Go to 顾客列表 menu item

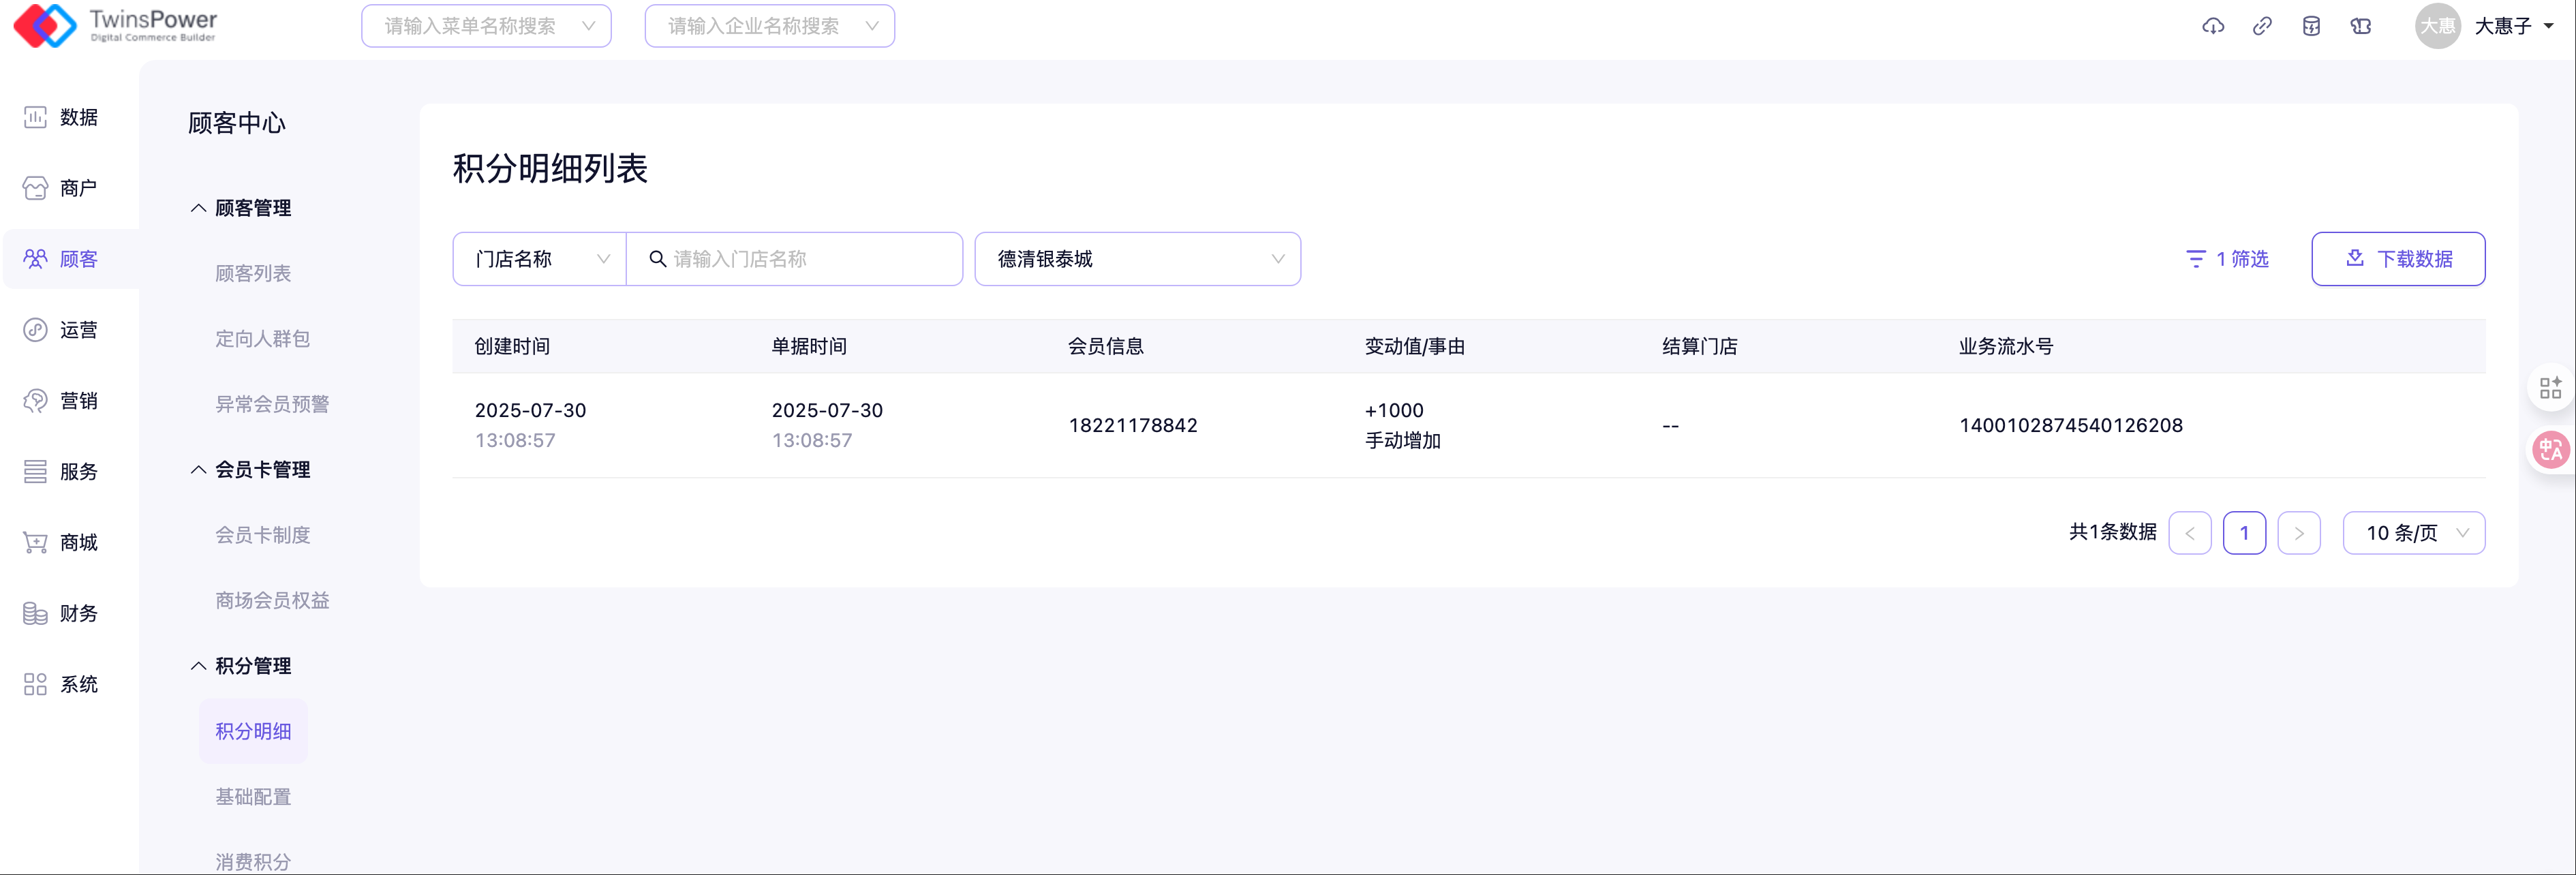[253, 273]
